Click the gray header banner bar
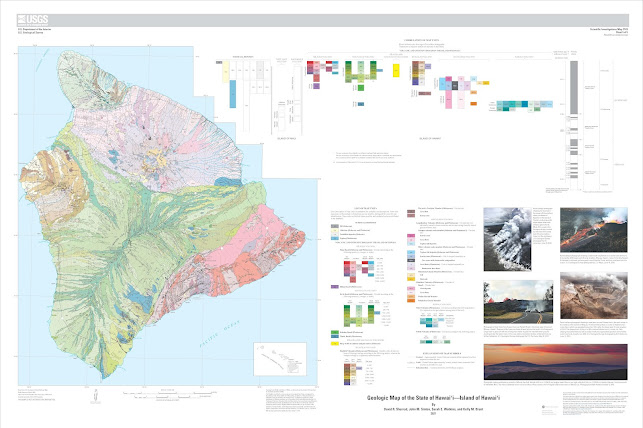This screenshot has width=643, height=428. [x=323, y=20]
